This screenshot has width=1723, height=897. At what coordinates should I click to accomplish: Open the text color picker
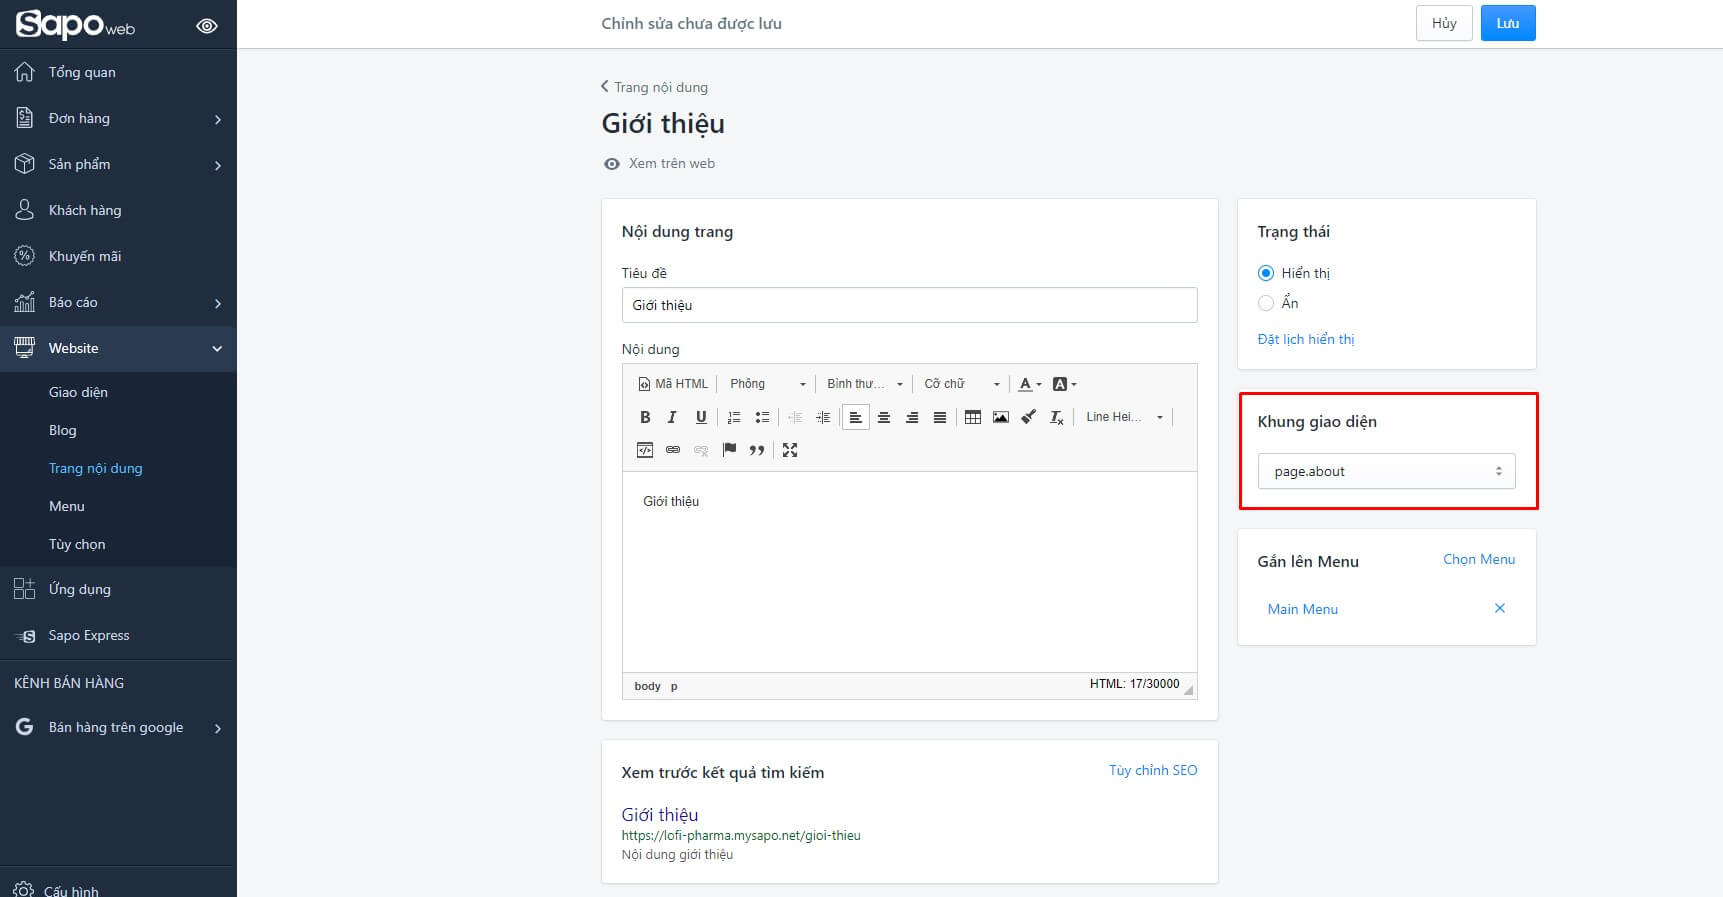coord(1030,384)
